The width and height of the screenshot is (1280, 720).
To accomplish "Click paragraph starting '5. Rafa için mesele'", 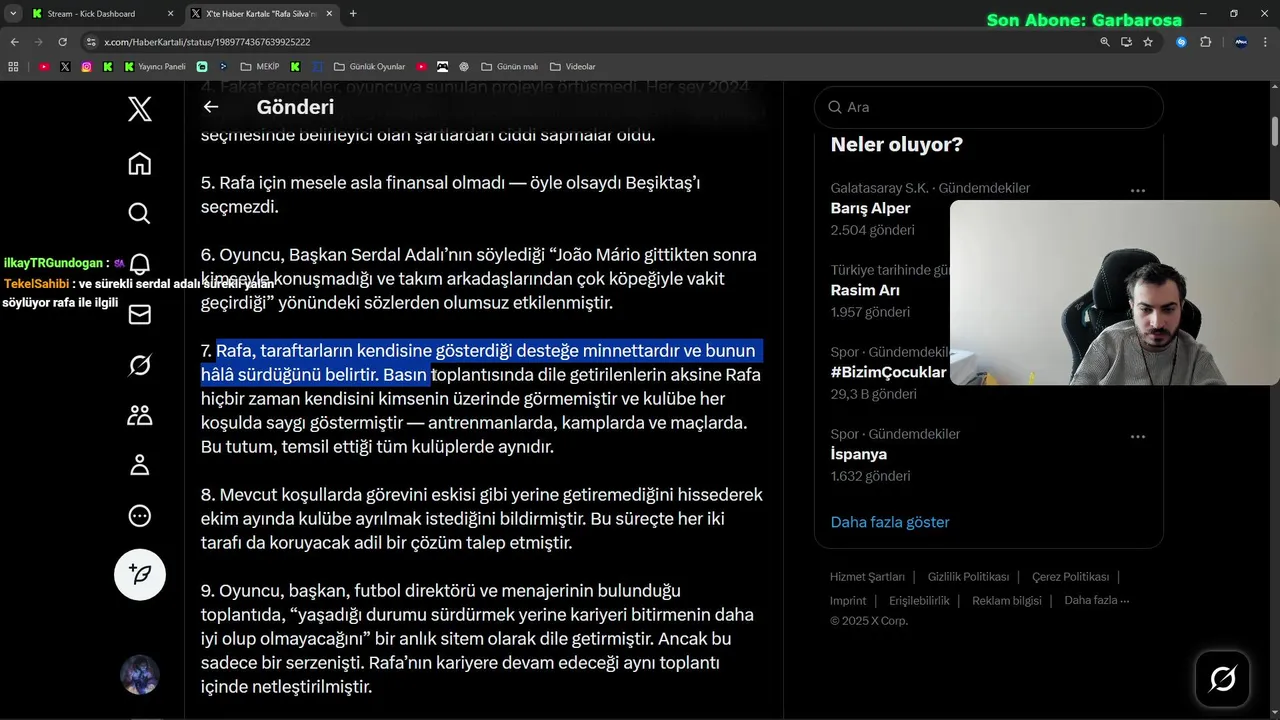I will tap(450, 195).
